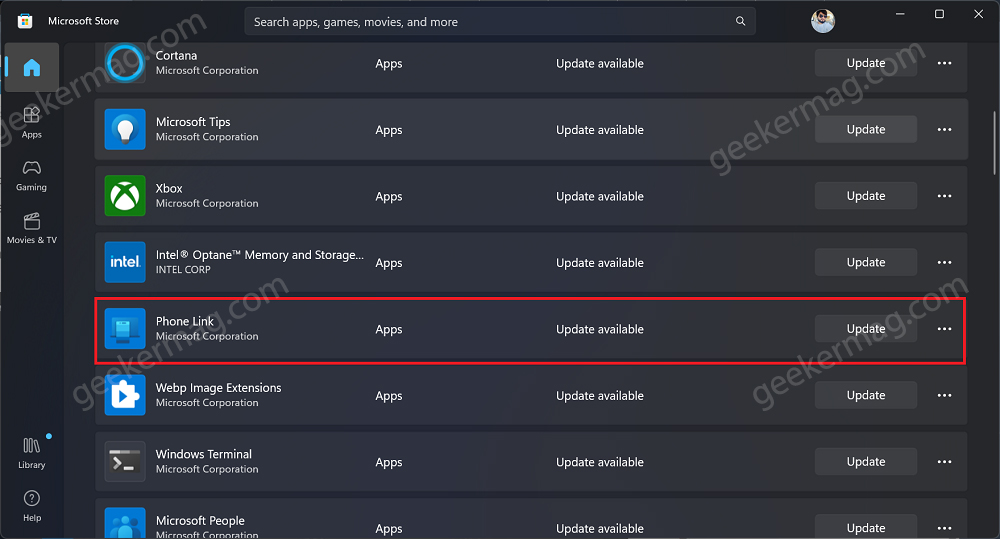Update Windows Terminal
Image resolution: width=1000 pixels, height=539 pixels.
[866, 461]
